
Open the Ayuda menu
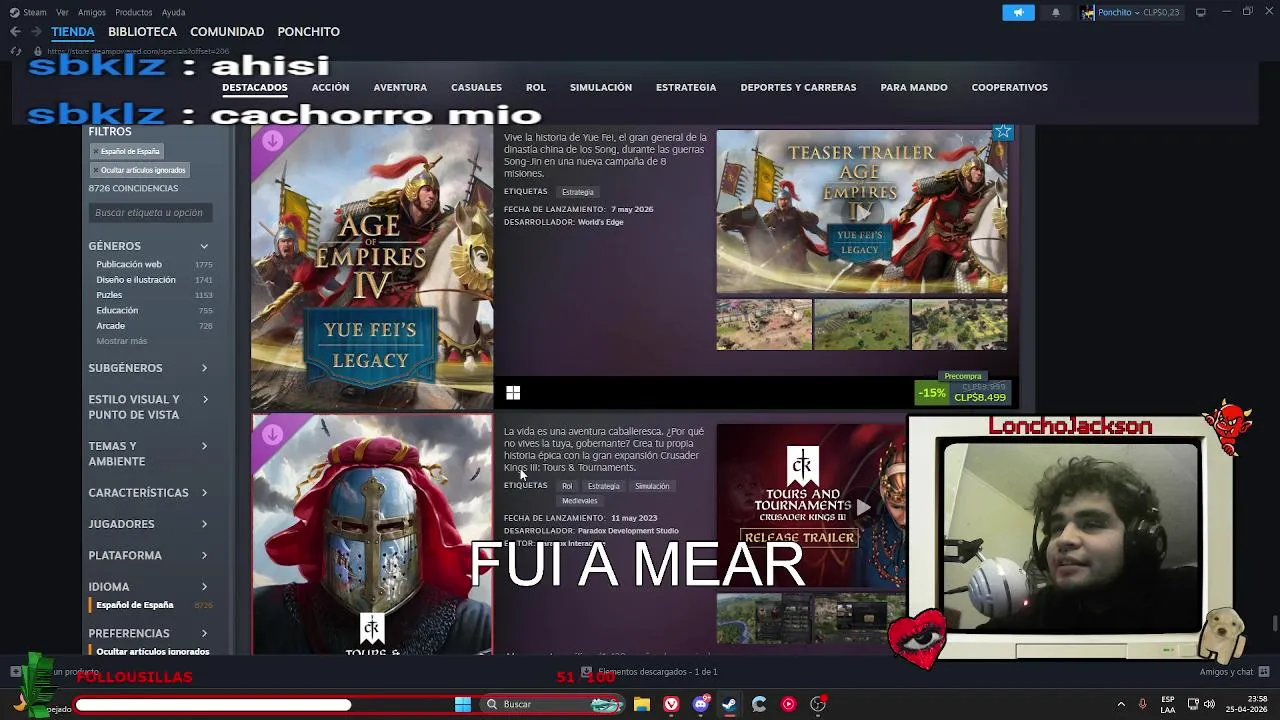click(173, 12)
